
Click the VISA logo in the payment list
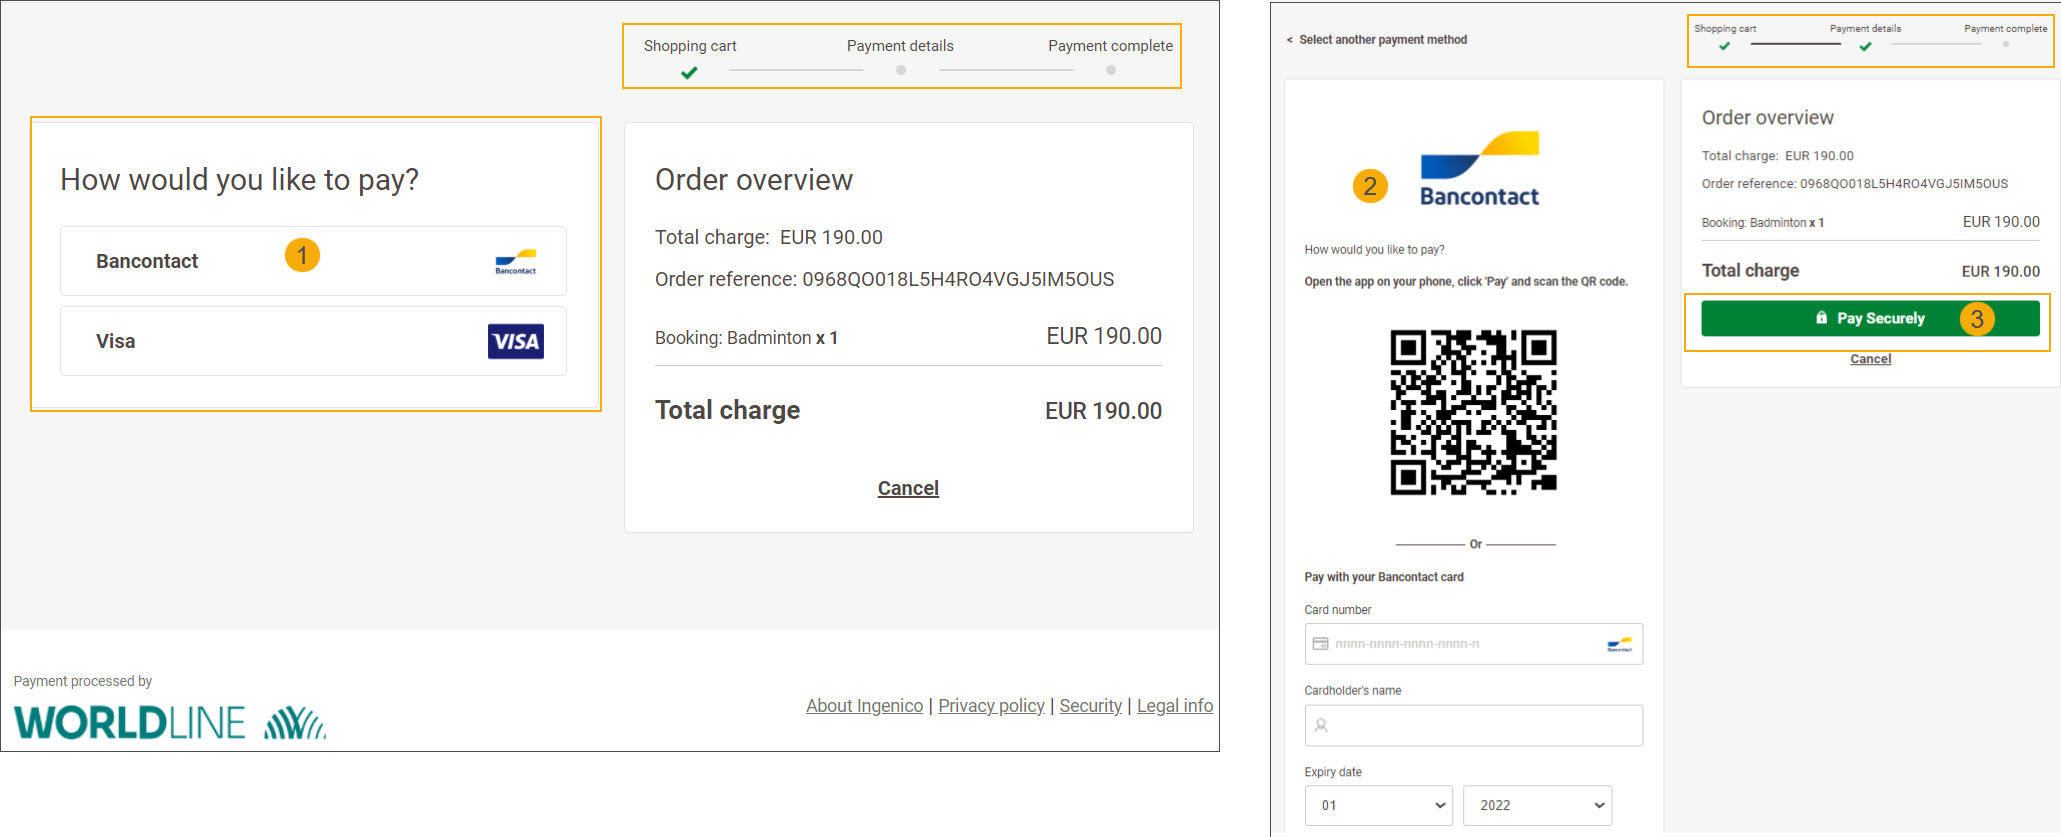point(516,341)
